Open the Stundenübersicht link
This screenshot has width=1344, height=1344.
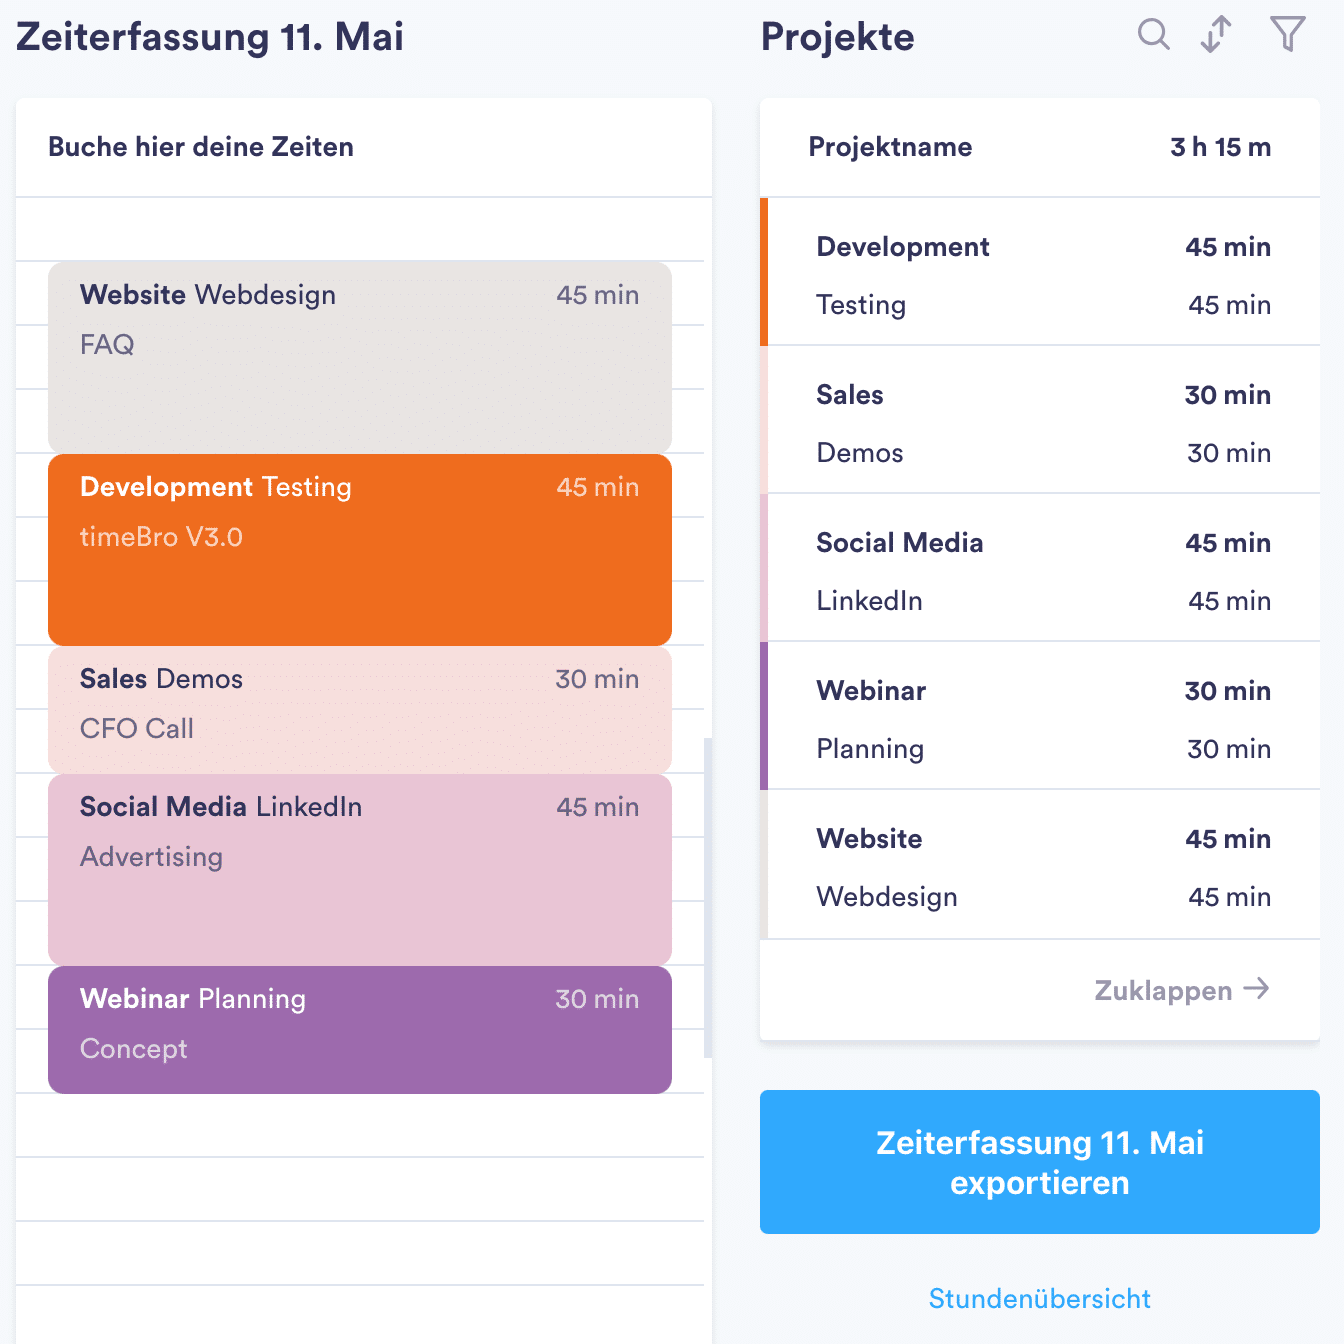coord(1040,1298)
